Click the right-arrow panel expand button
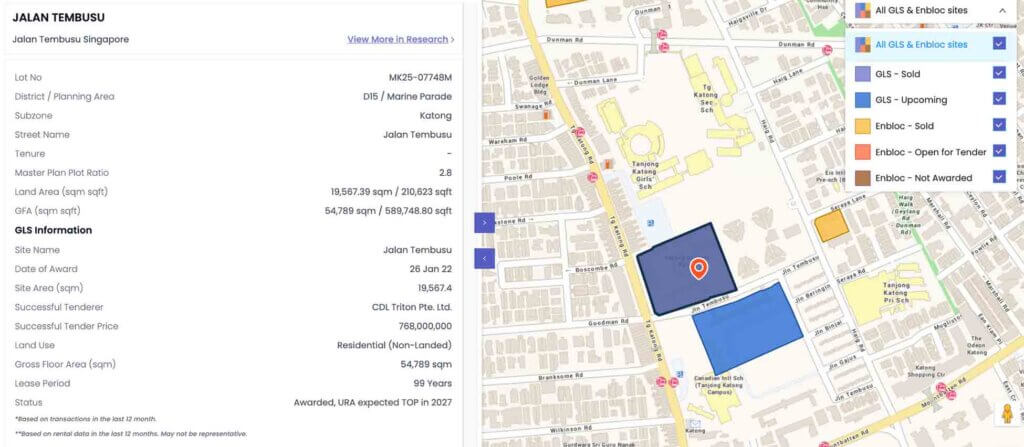1024x447 pixels. click(x=484, y=223)
